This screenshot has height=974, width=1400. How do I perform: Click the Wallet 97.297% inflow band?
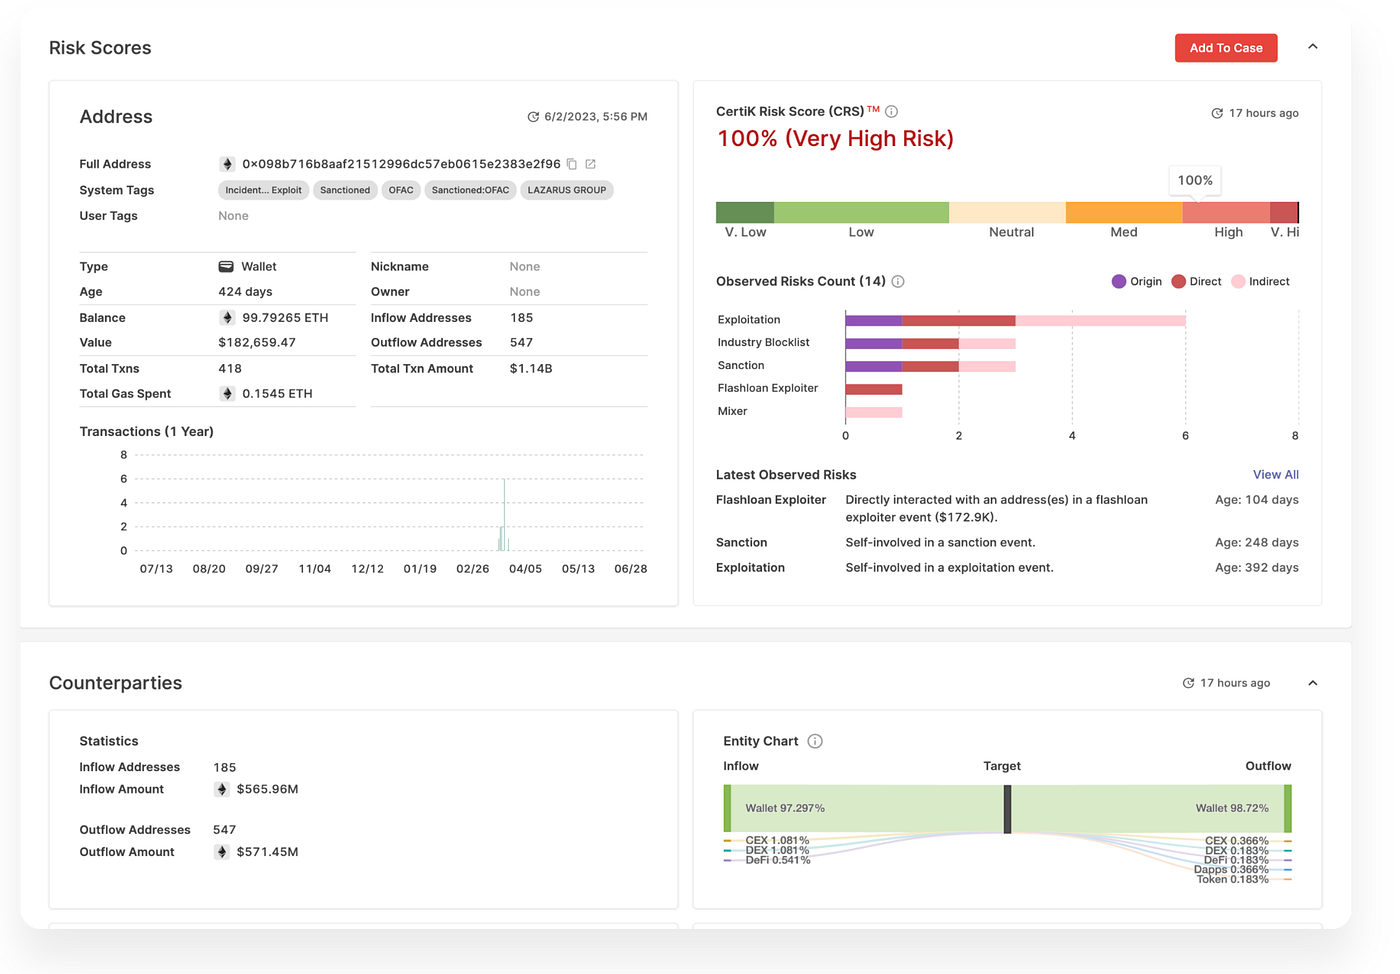(x=866, y=808)
